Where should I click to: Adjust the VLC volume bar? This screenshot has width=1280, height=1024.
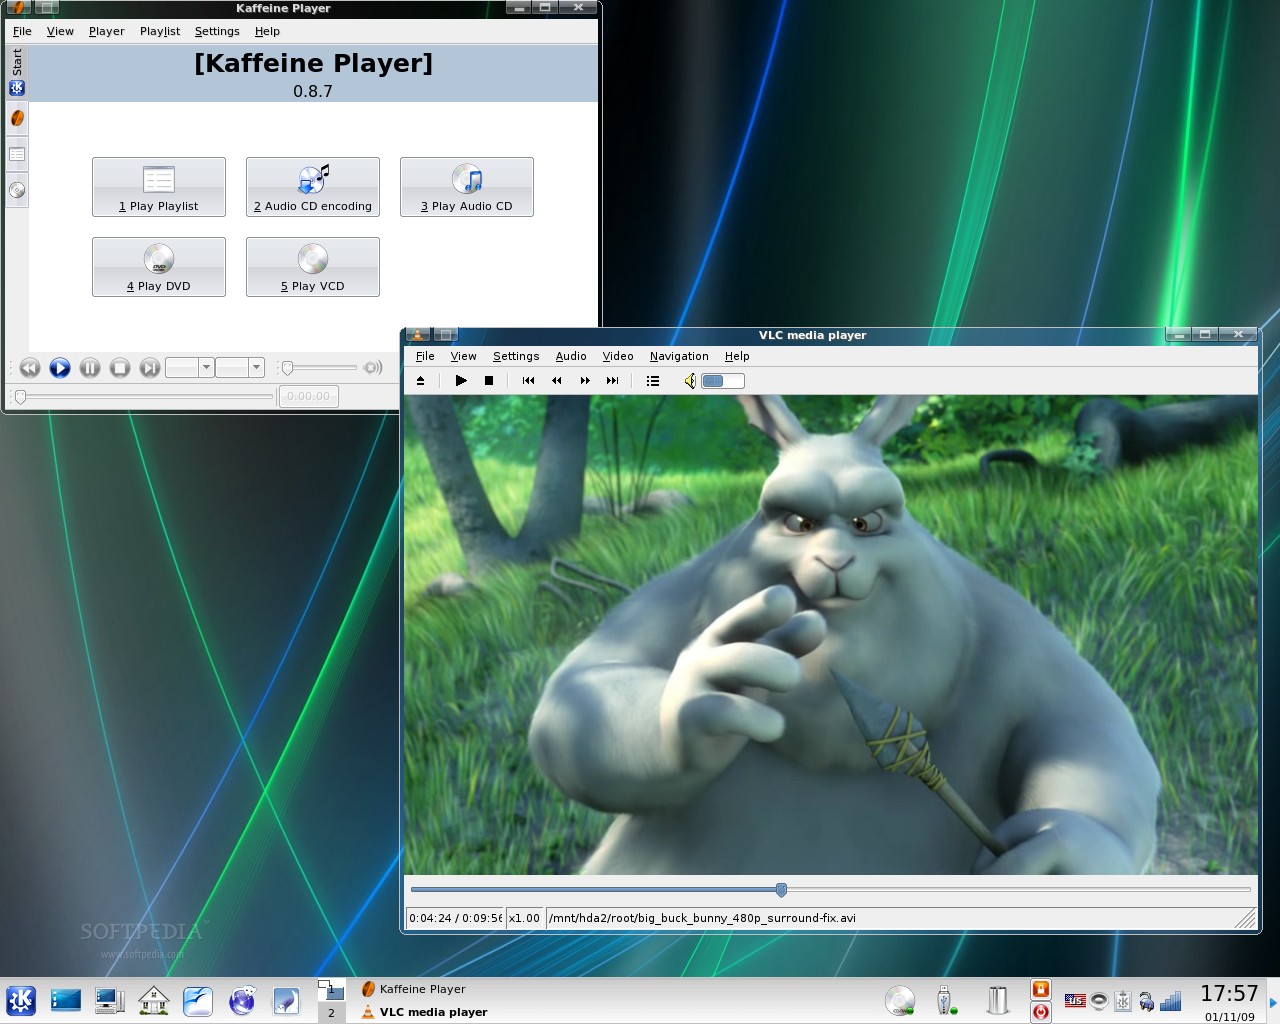tap(723, 381)
